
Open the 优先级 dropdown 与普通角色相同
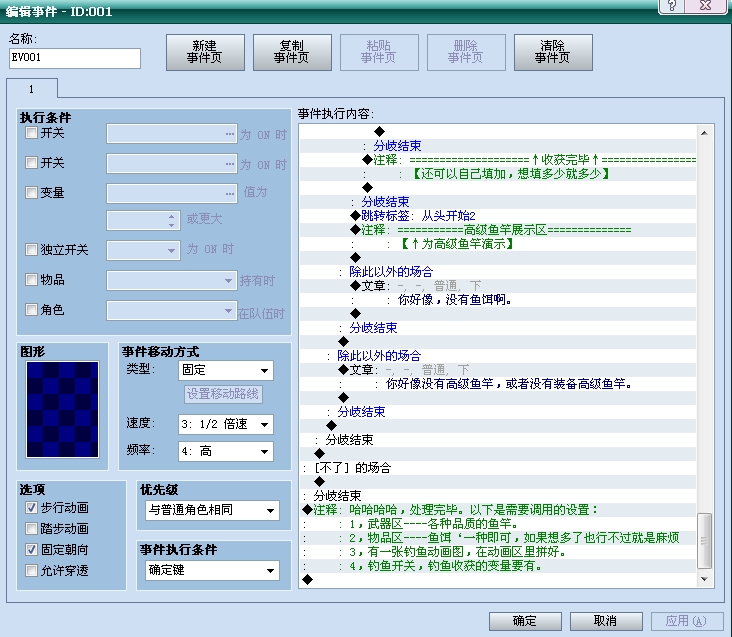212,510
